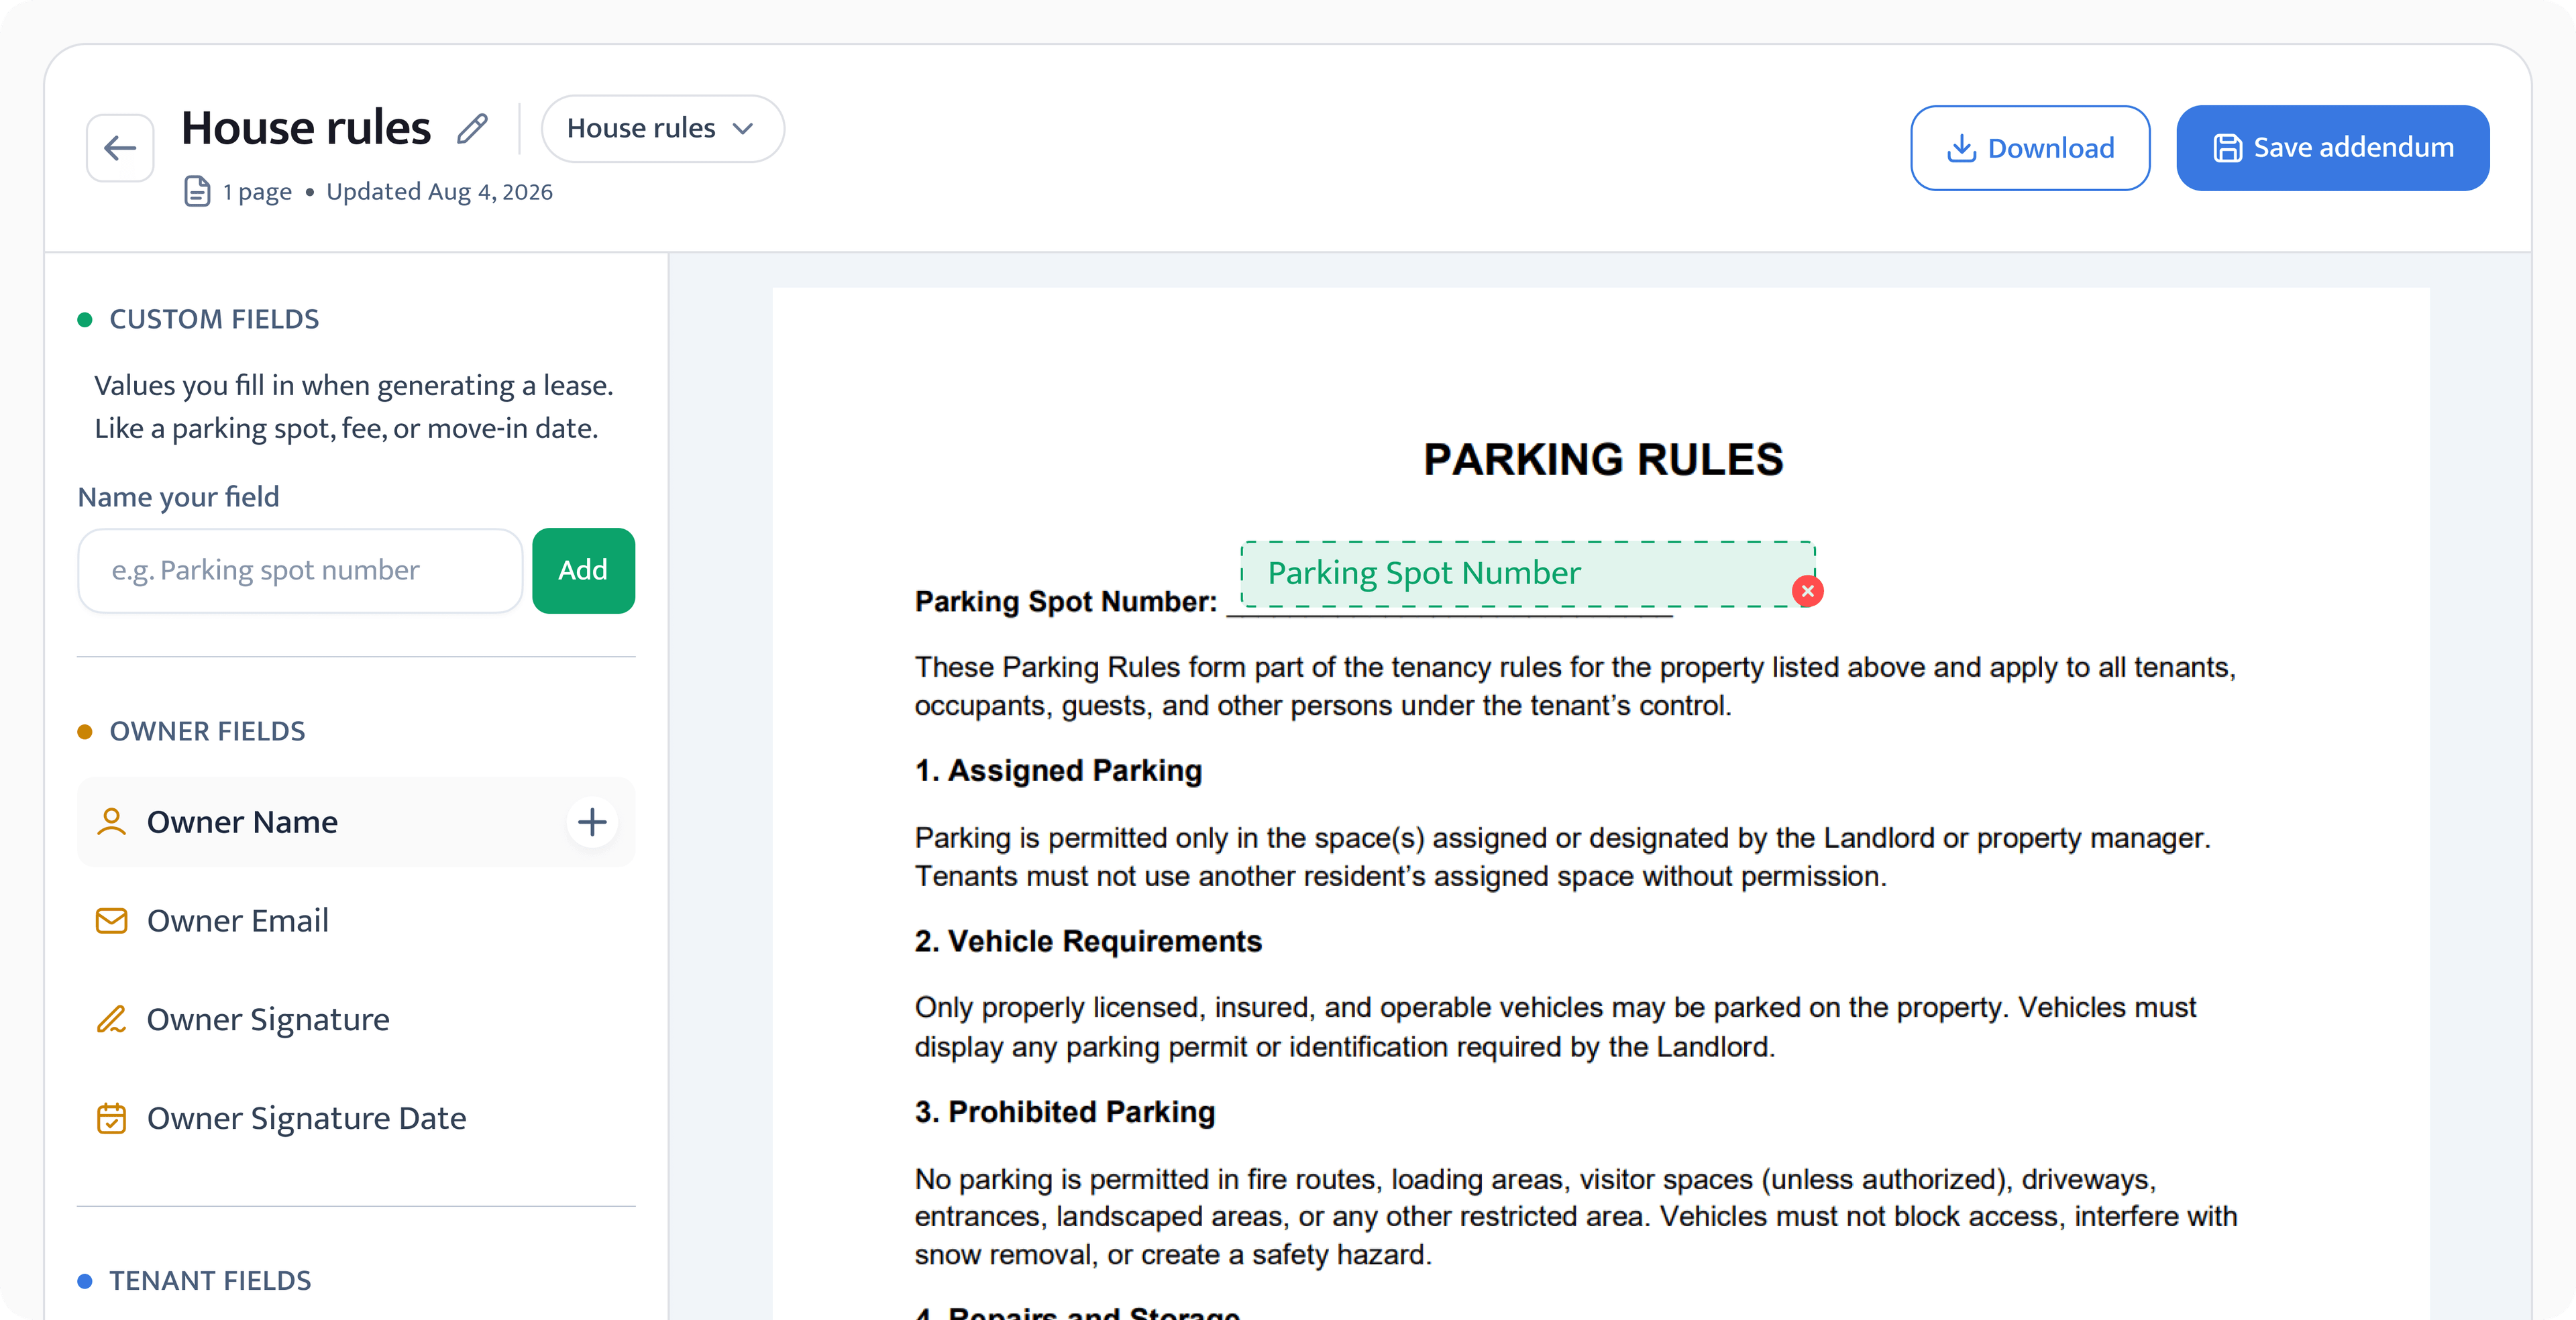
Task: Click the pencil icon to rename House rules
Action: 472,128
